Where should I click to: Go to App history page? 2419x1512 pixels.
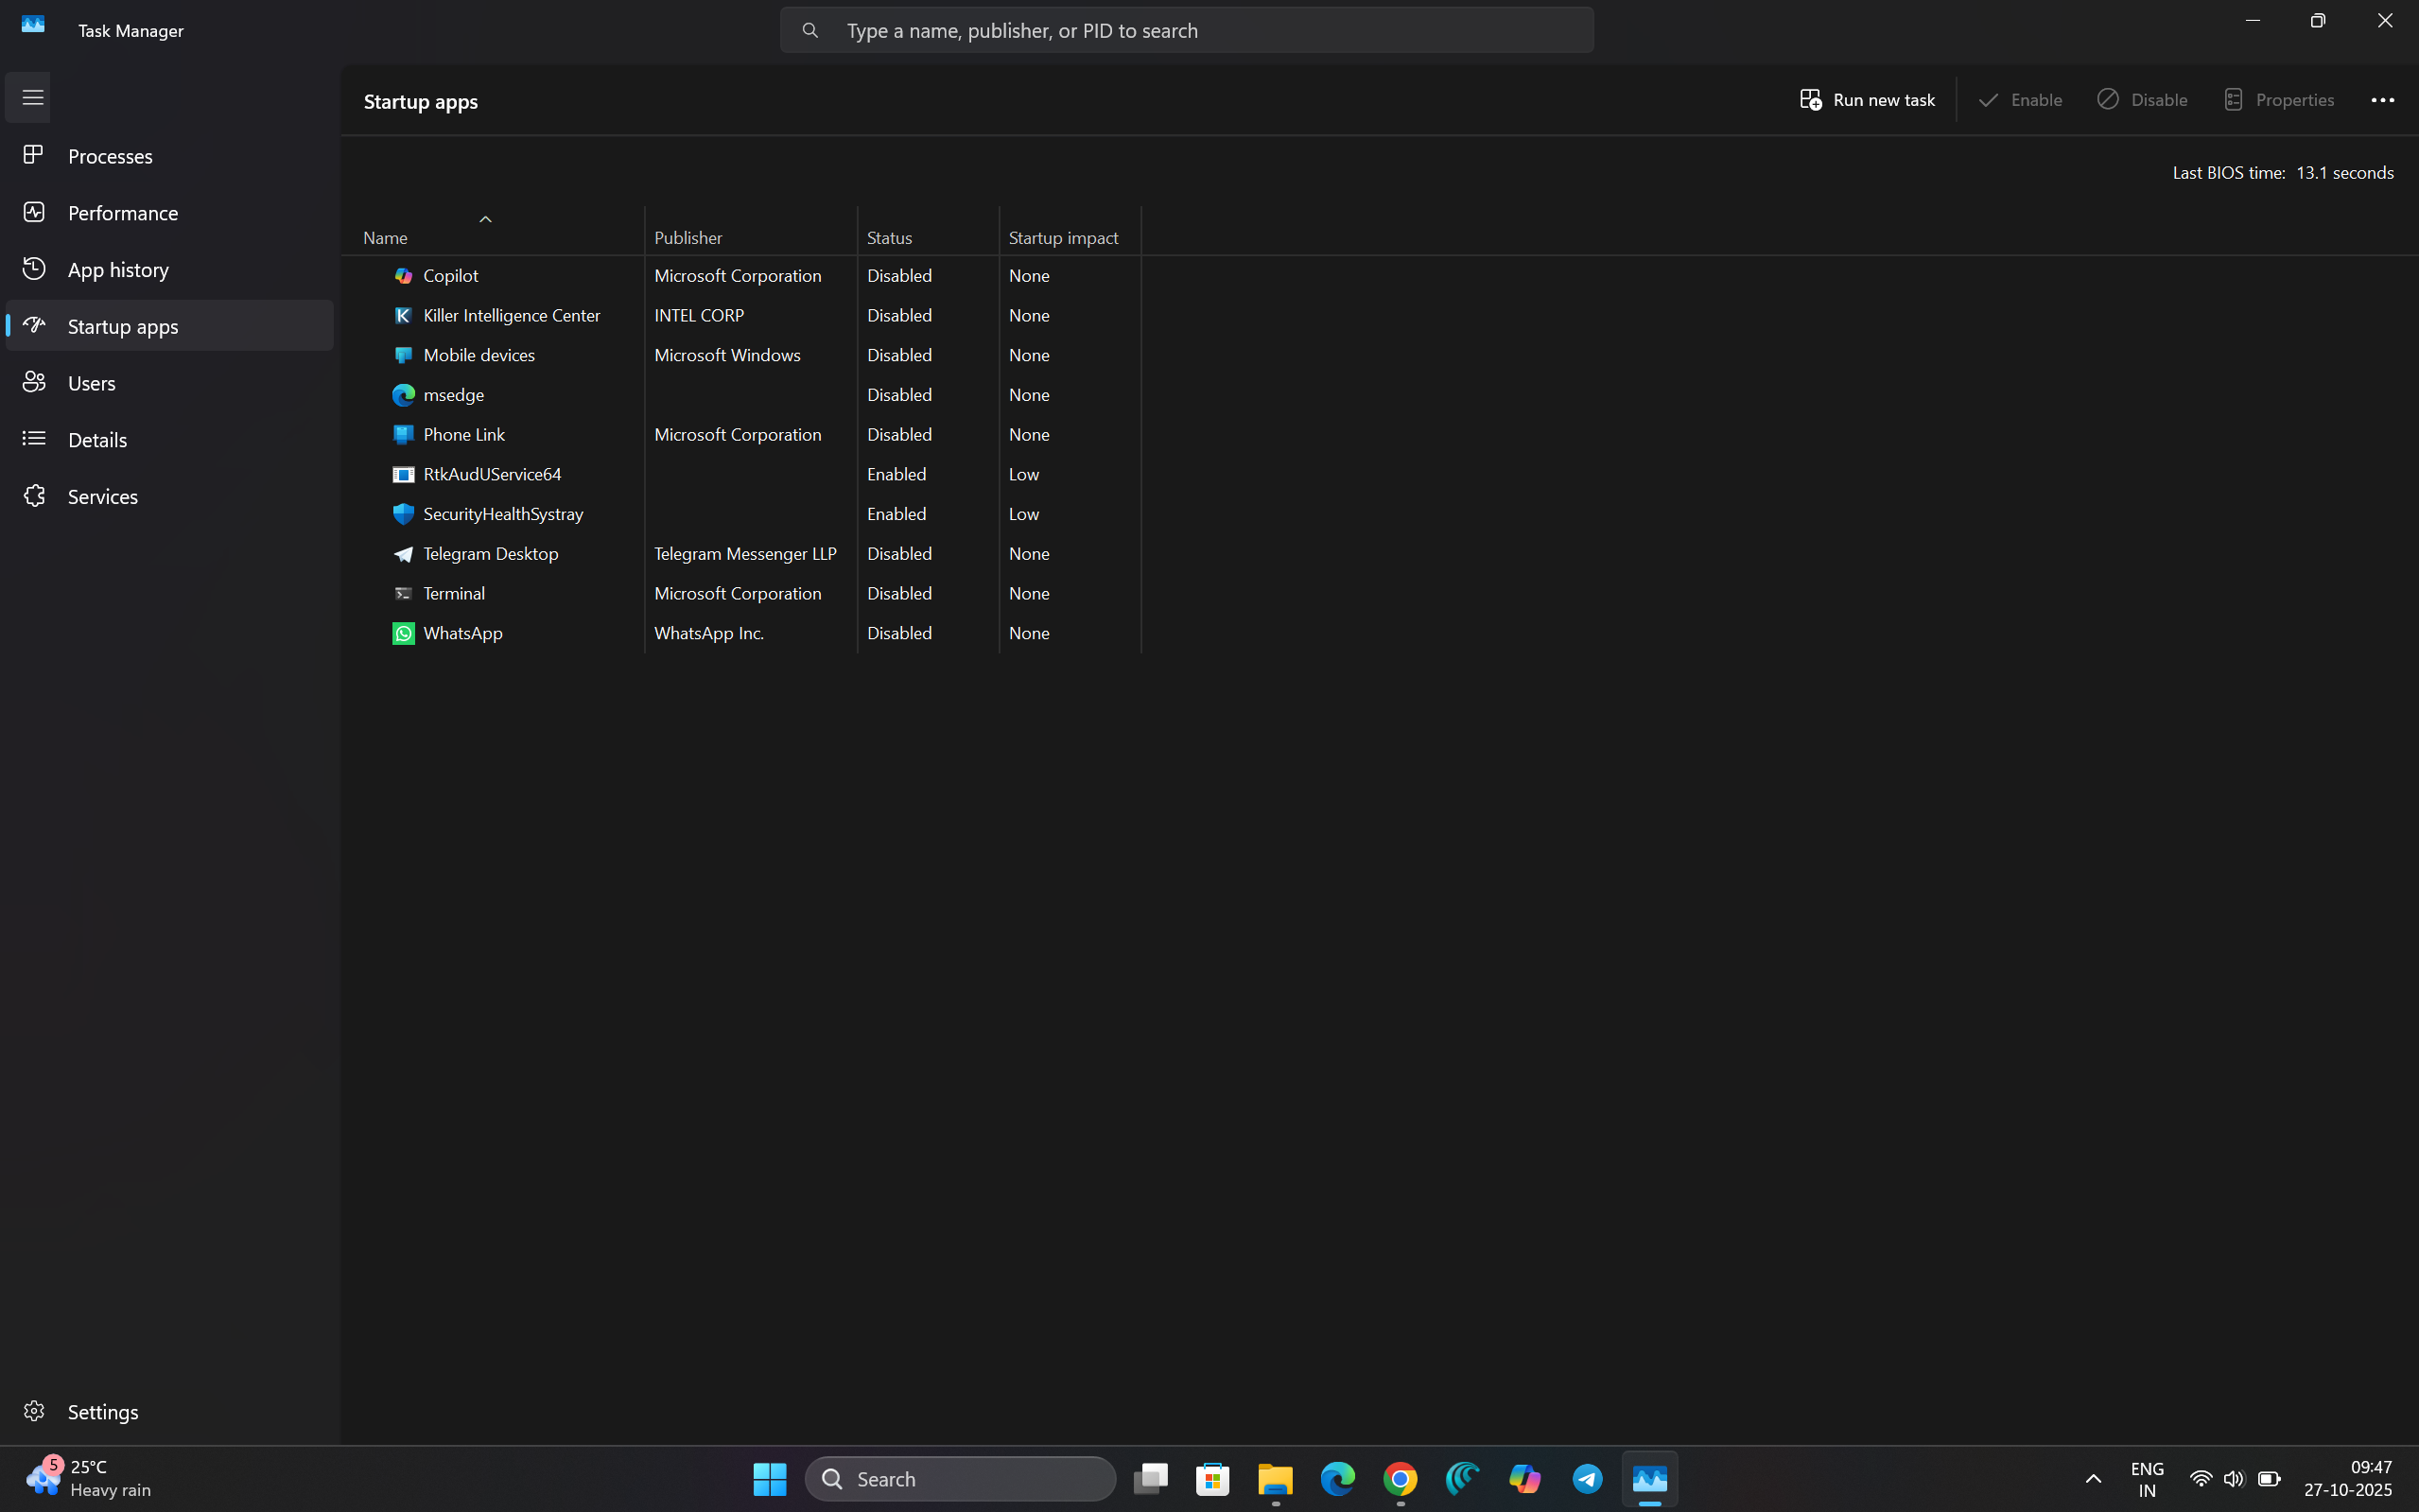(x=118, y=269)
